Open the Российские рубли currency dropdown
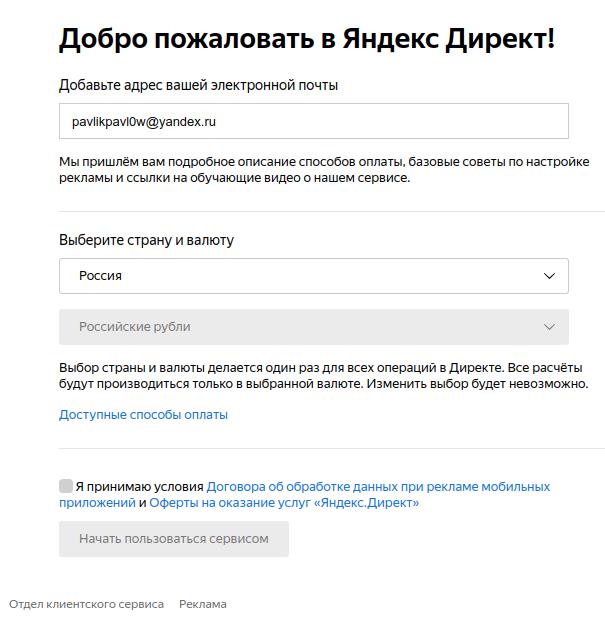605x643 pixels. pos(314,327)
